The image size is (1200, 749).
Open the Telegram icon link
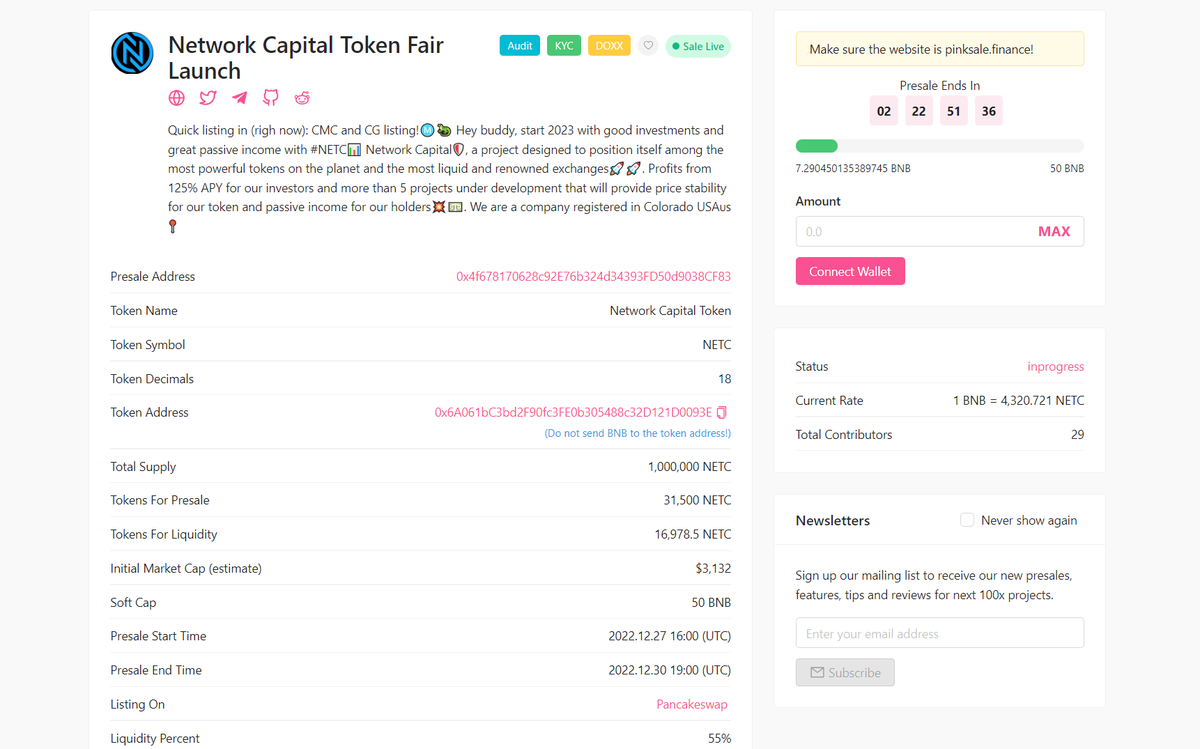239,98
